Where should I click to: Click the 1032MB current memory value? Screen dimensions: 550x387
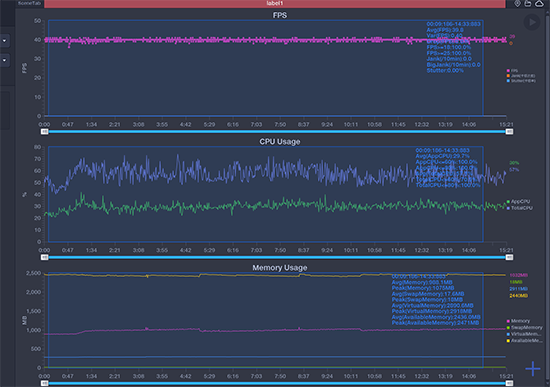pos(518,275)
